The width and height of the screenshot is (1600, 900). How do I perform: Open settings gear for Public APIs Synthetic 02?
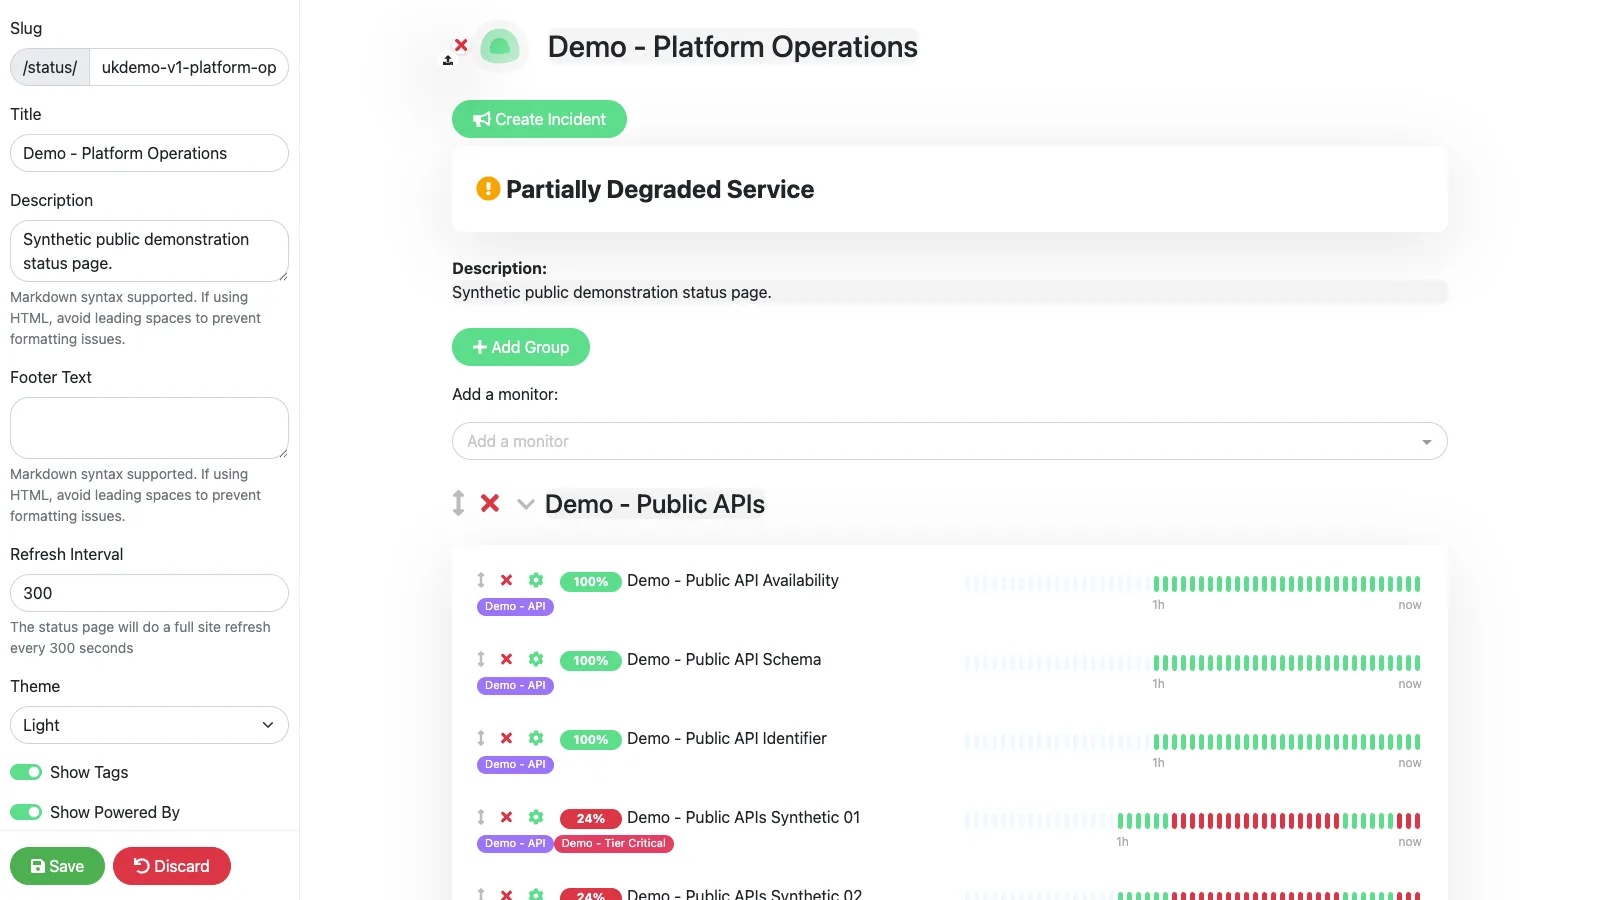pos(536,894)
